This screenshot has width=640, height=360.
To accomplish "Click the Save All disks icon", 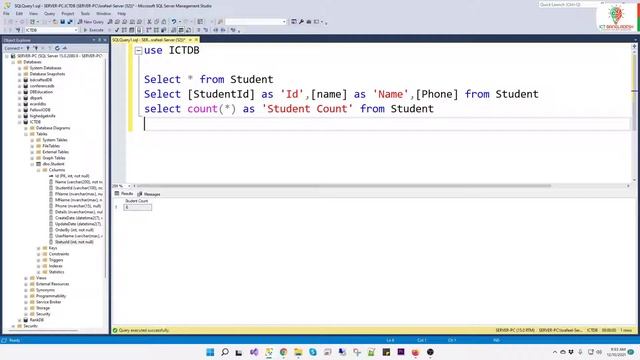I will click(x=70, y=22).
